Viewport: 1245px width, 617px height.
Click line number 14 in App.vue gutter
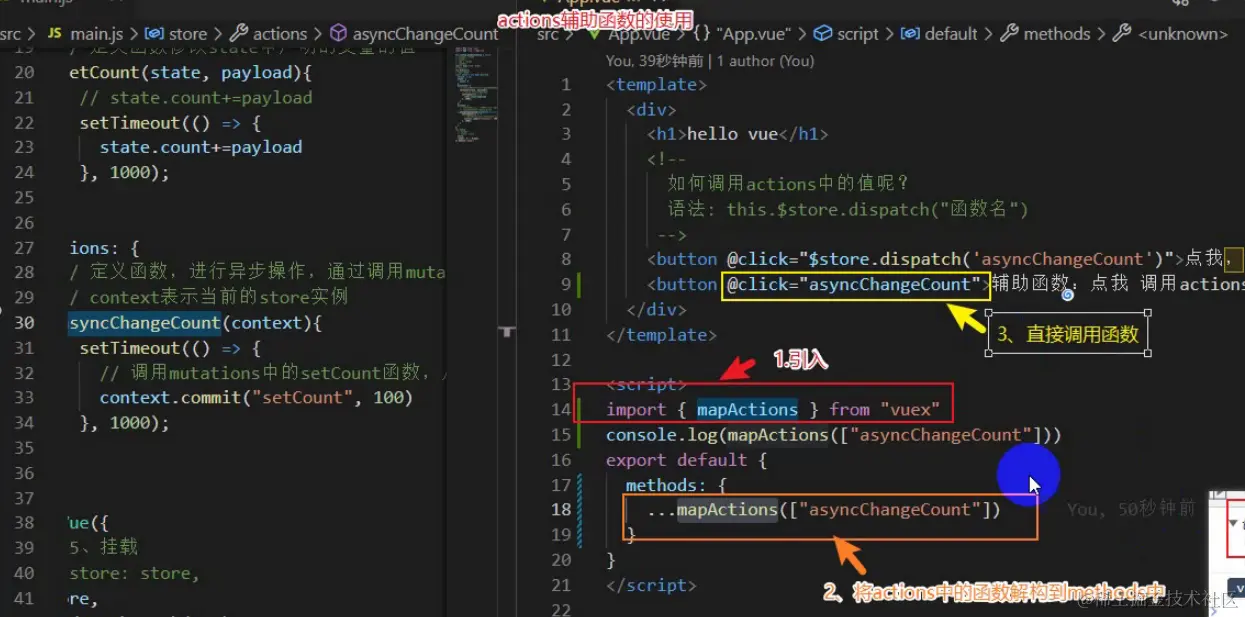[560, 409]
